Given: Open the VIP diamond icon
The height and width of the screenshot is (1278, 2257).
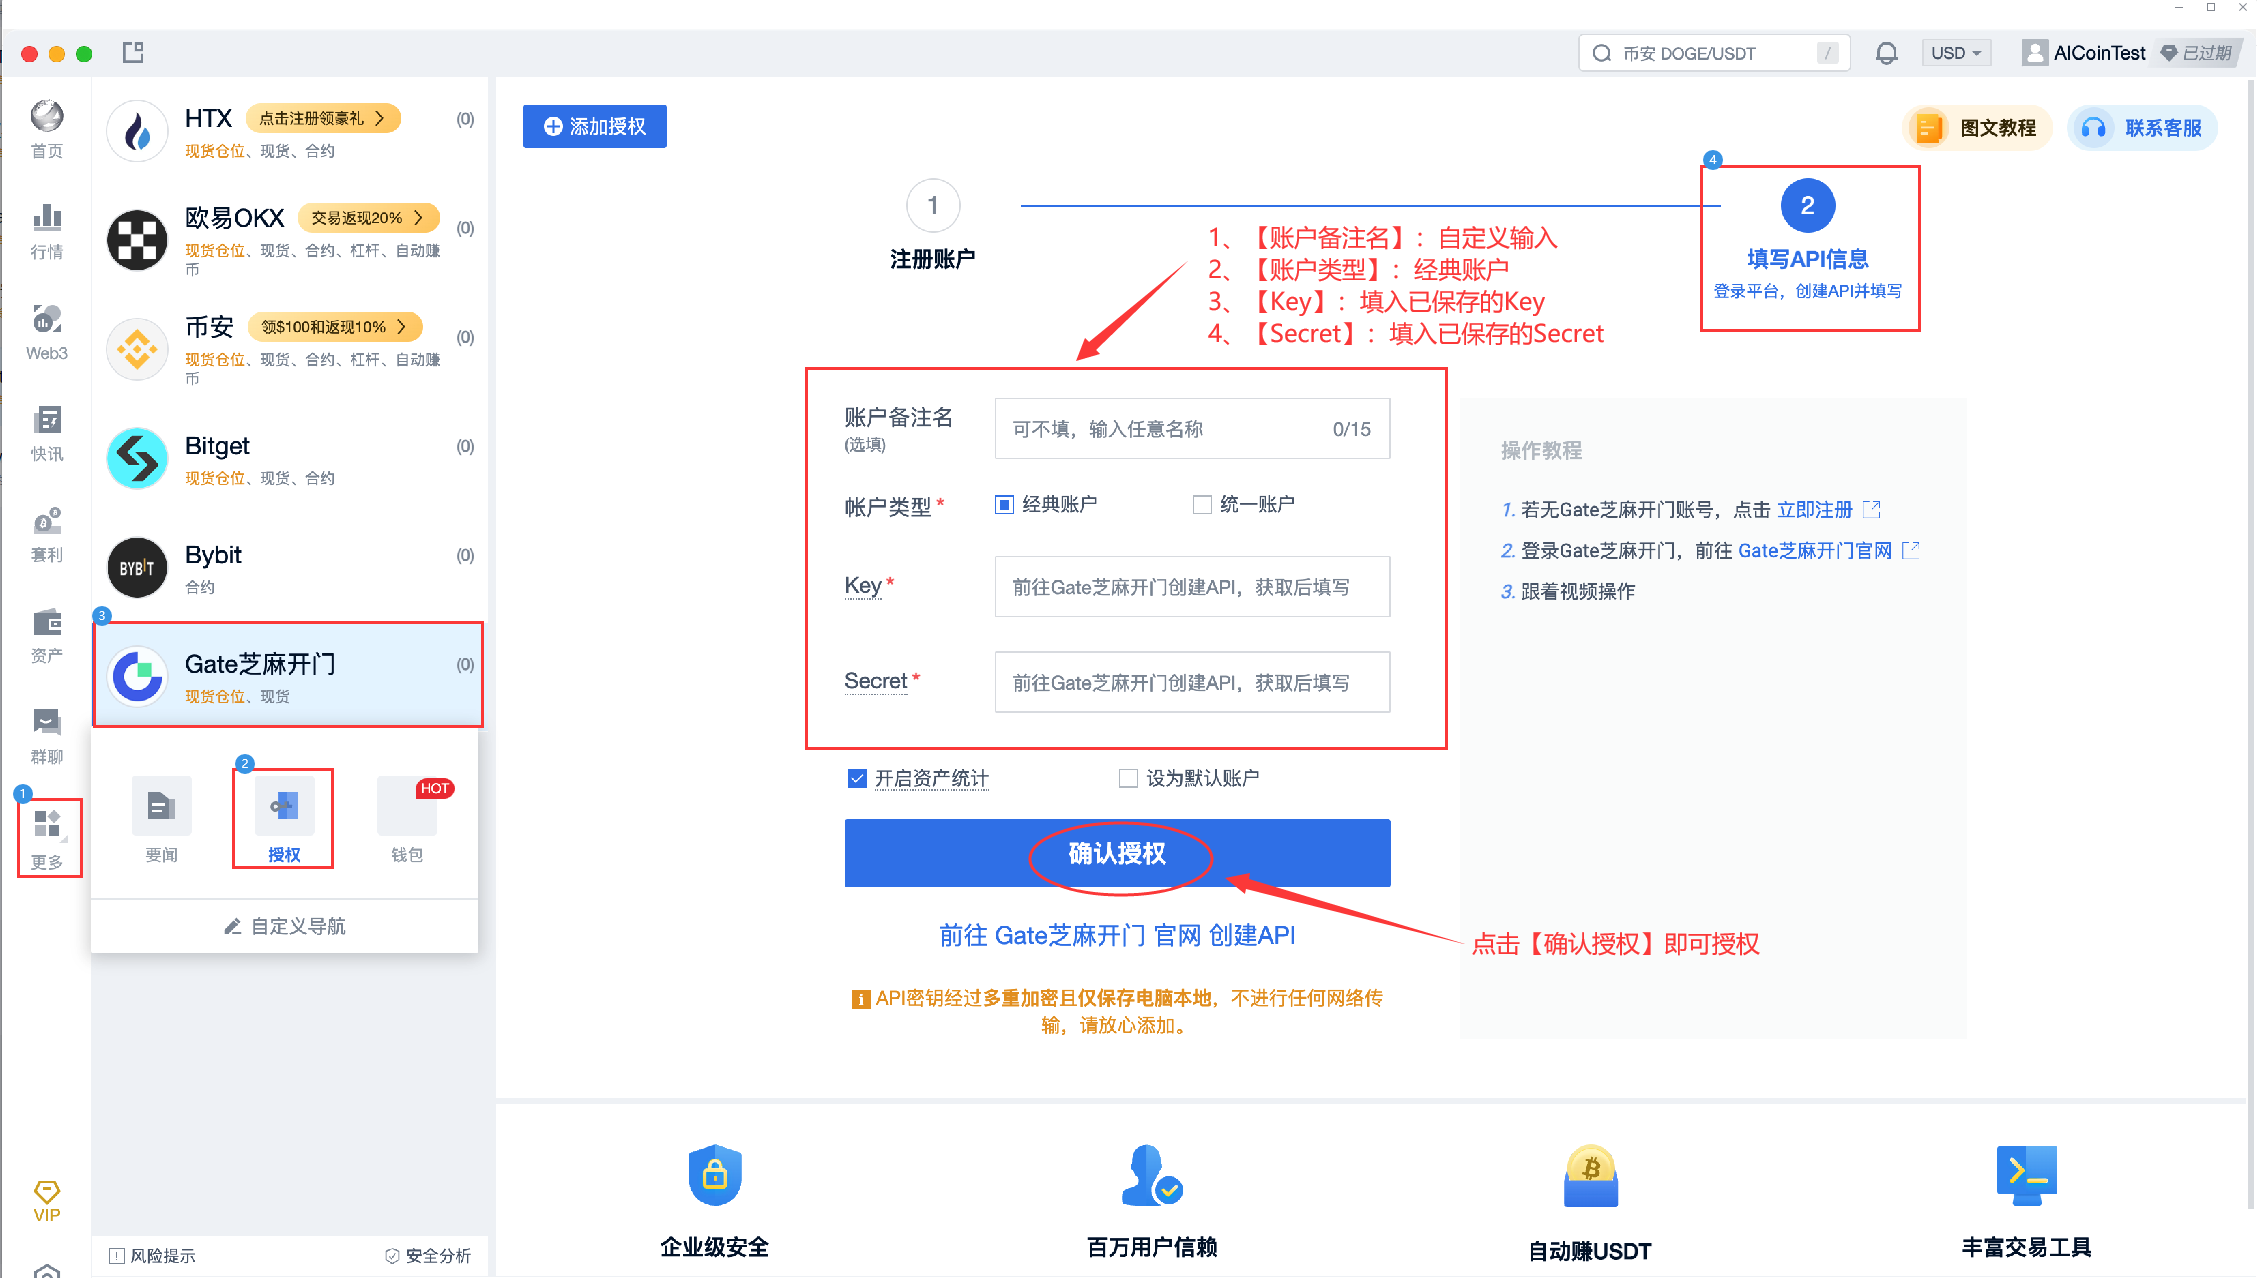Looking at the screenshot, I should (47, 1192).
